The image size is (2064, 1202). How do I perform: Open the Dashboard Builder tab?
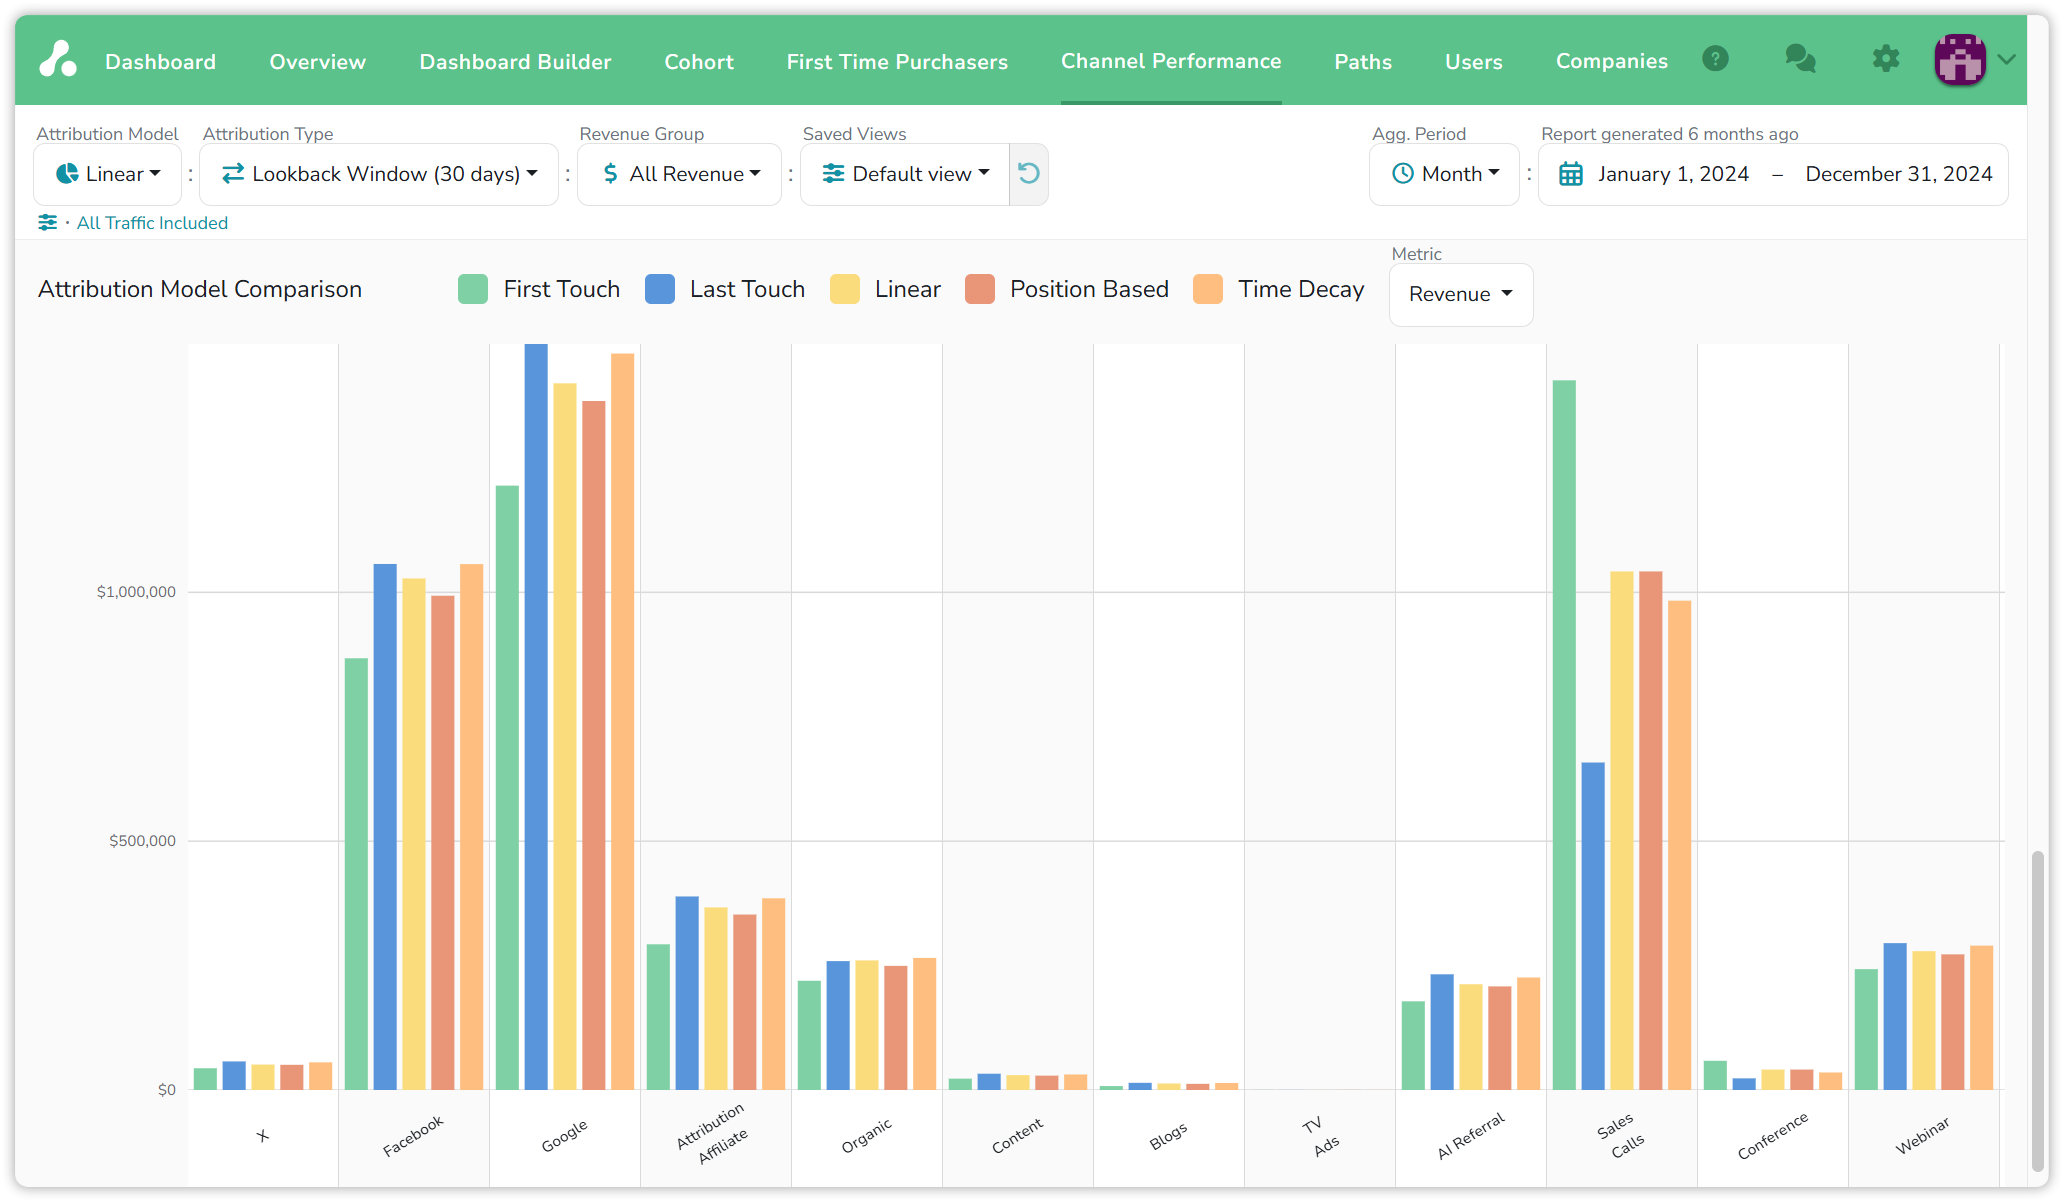[x=515, y=62]
